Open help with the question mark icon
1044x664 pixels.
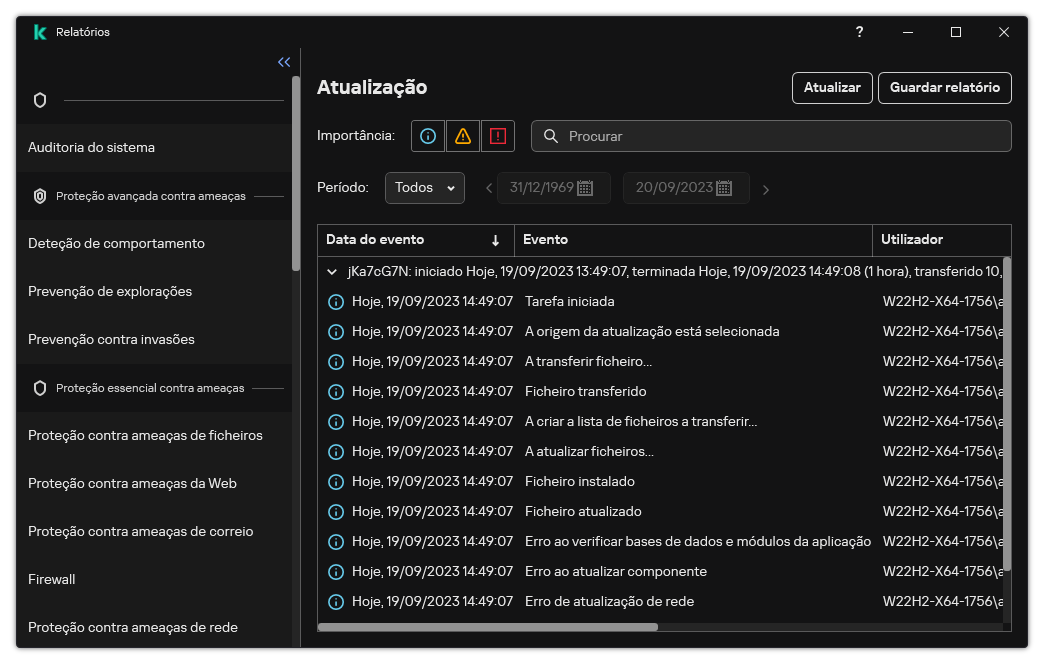click(x=859, y=32)
